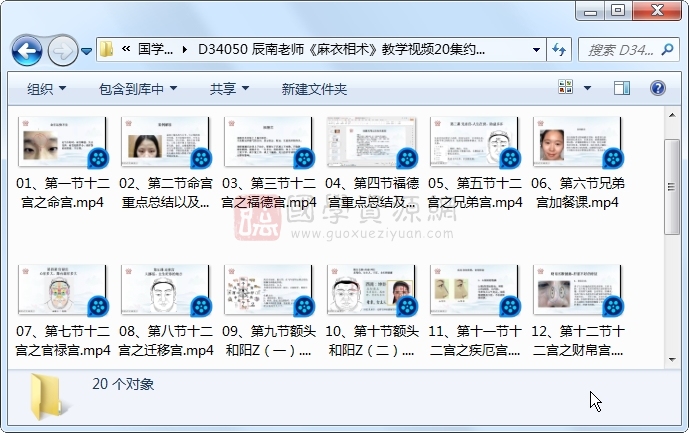Click file name 11、第十一节十二宫之疾厄宫

coord(475,341)
